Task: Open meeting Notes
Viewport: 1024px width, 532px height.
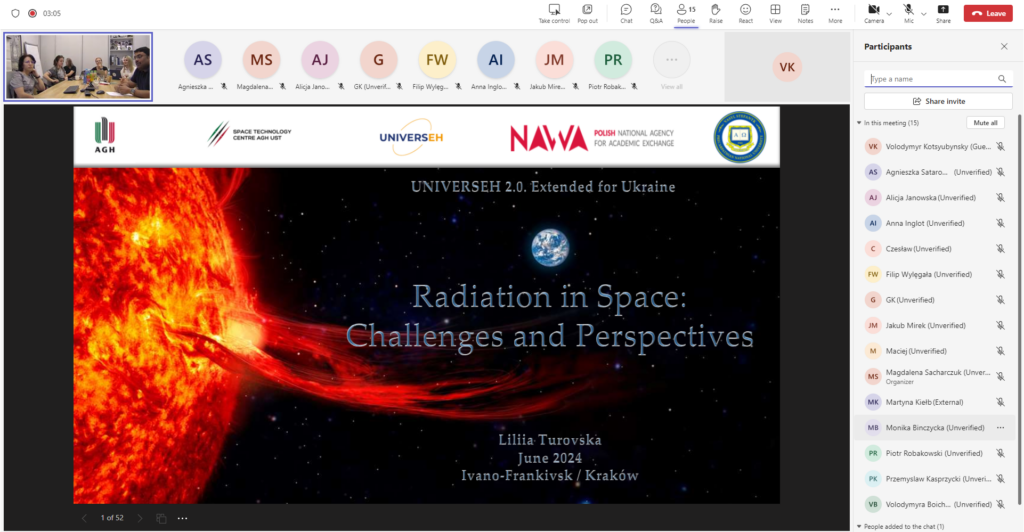Action: pyautogui.click(x=805, y=13)
